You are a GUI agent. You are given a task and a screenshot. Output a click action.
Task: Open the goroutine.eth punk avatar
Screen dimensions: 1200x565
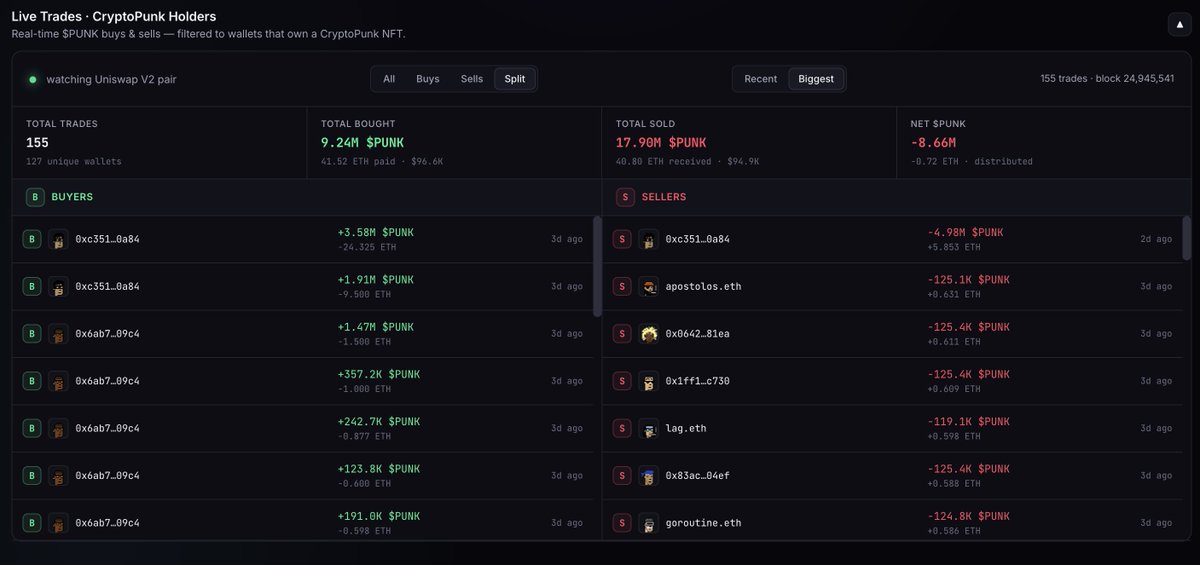[649, 523]
